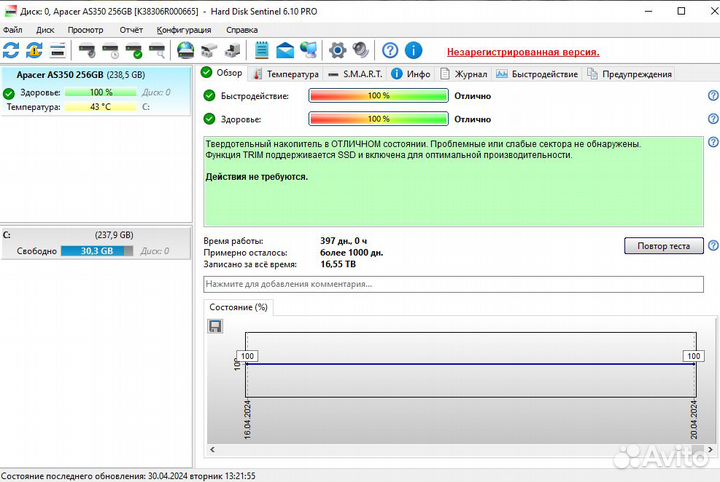Save the chart using floppy icon

pos(215,326)
